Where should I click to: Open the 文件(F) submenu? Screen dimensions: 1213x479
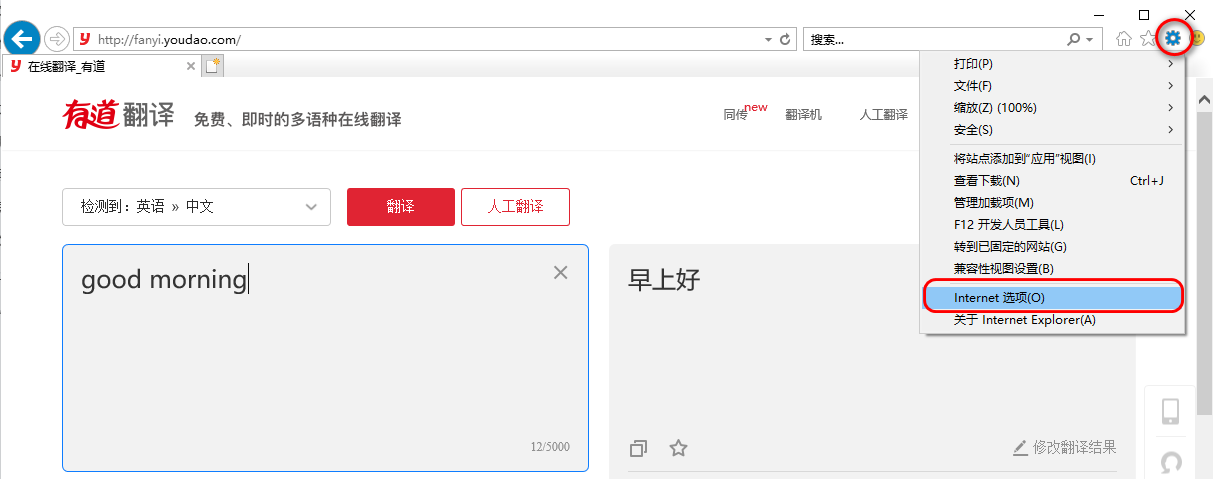1052,85
